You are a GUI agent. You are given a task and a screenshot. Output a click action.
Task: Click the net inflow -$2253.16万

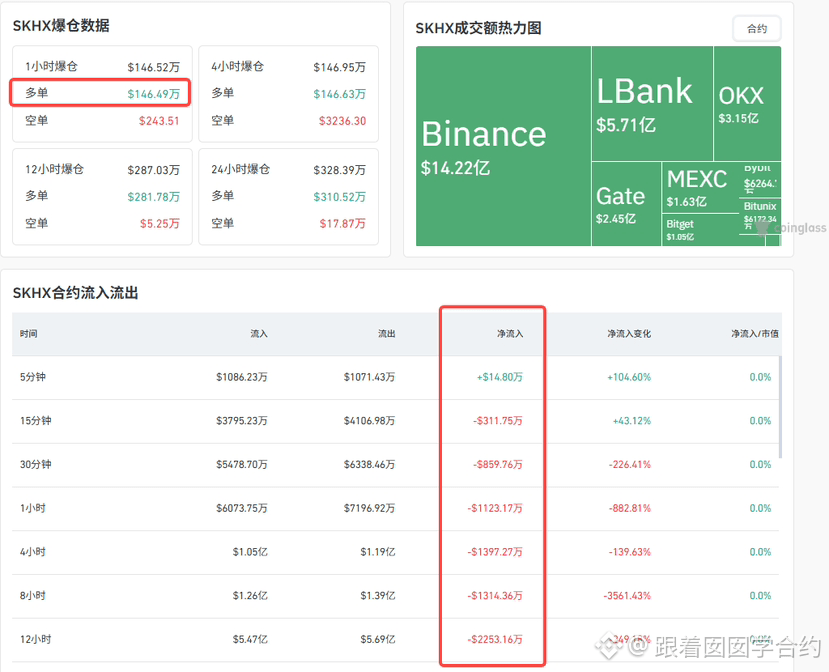pyautogui.click(x=495, y=639)
